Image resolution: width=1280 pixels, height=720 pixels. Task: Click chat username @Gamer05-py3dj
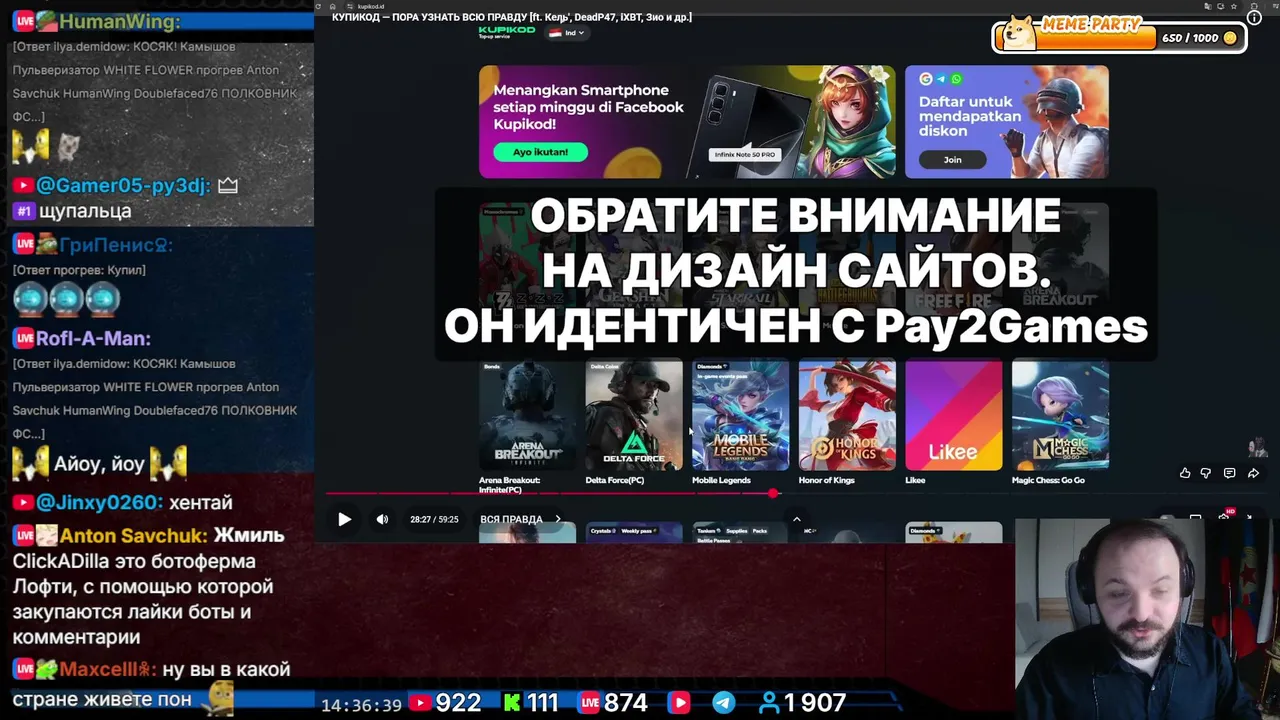pyautogui.click(x=123, y=186)
